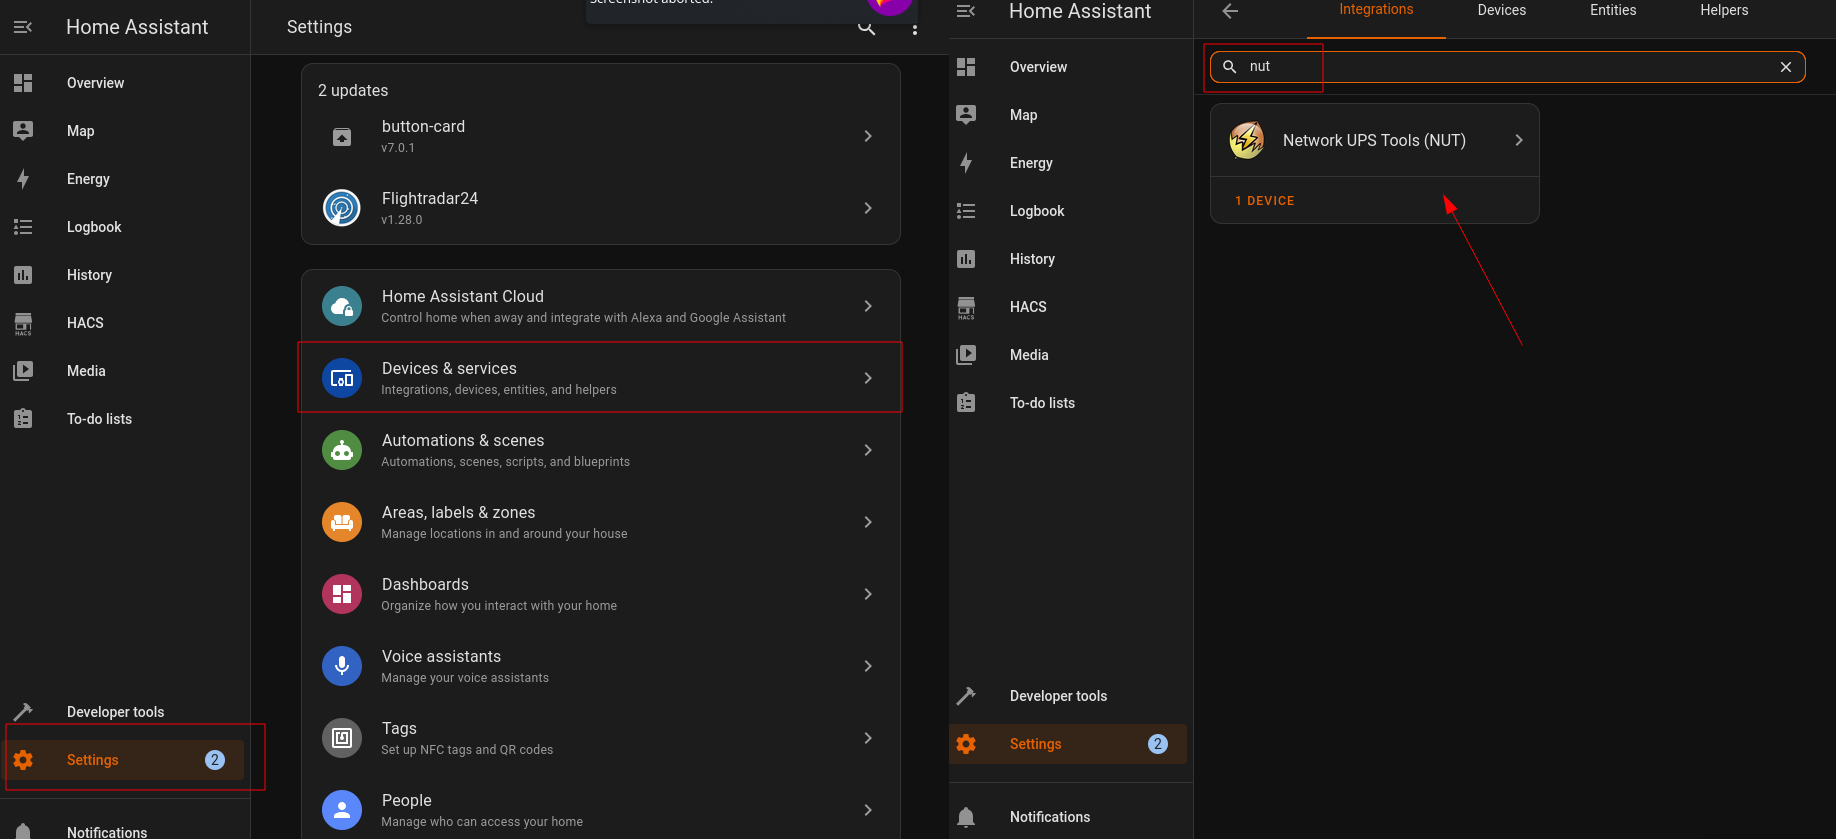Open Developer tools in right sidebar
This screenshot has height=839, width=1836.
click(x=1068, y=696)
